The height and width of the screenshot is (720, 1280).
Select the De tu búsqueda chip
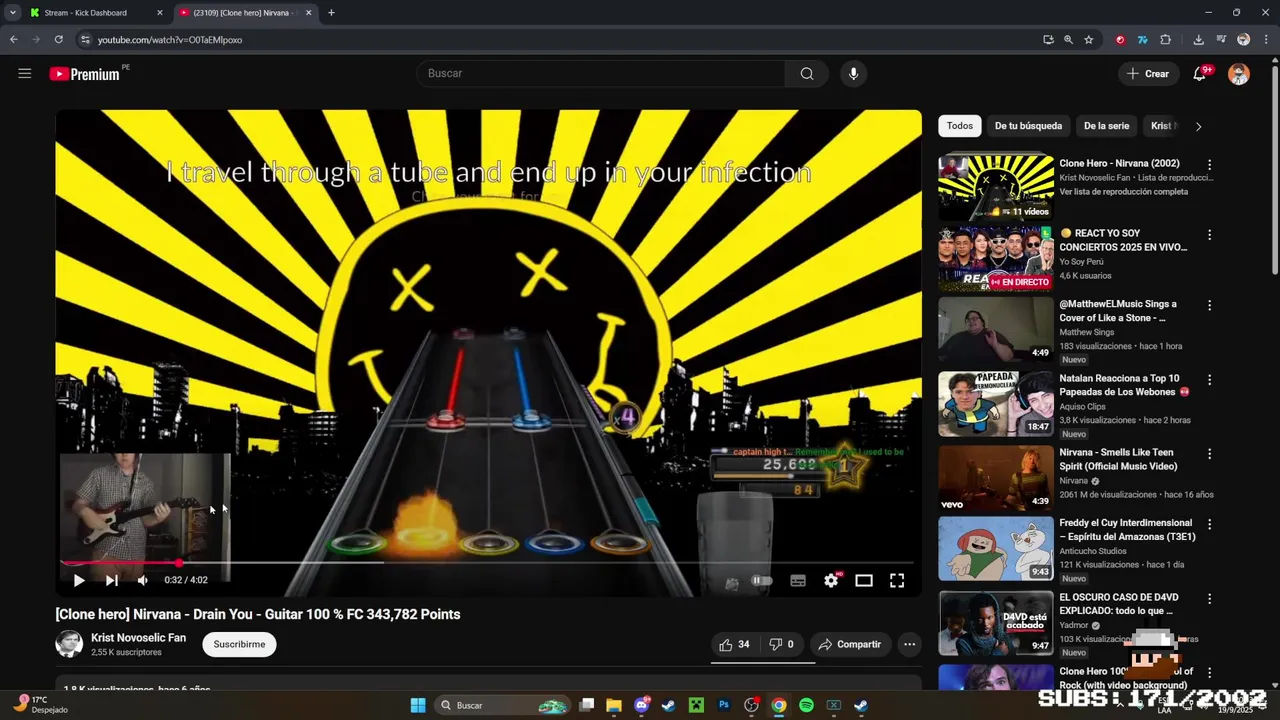click(x=1028, y=126)
